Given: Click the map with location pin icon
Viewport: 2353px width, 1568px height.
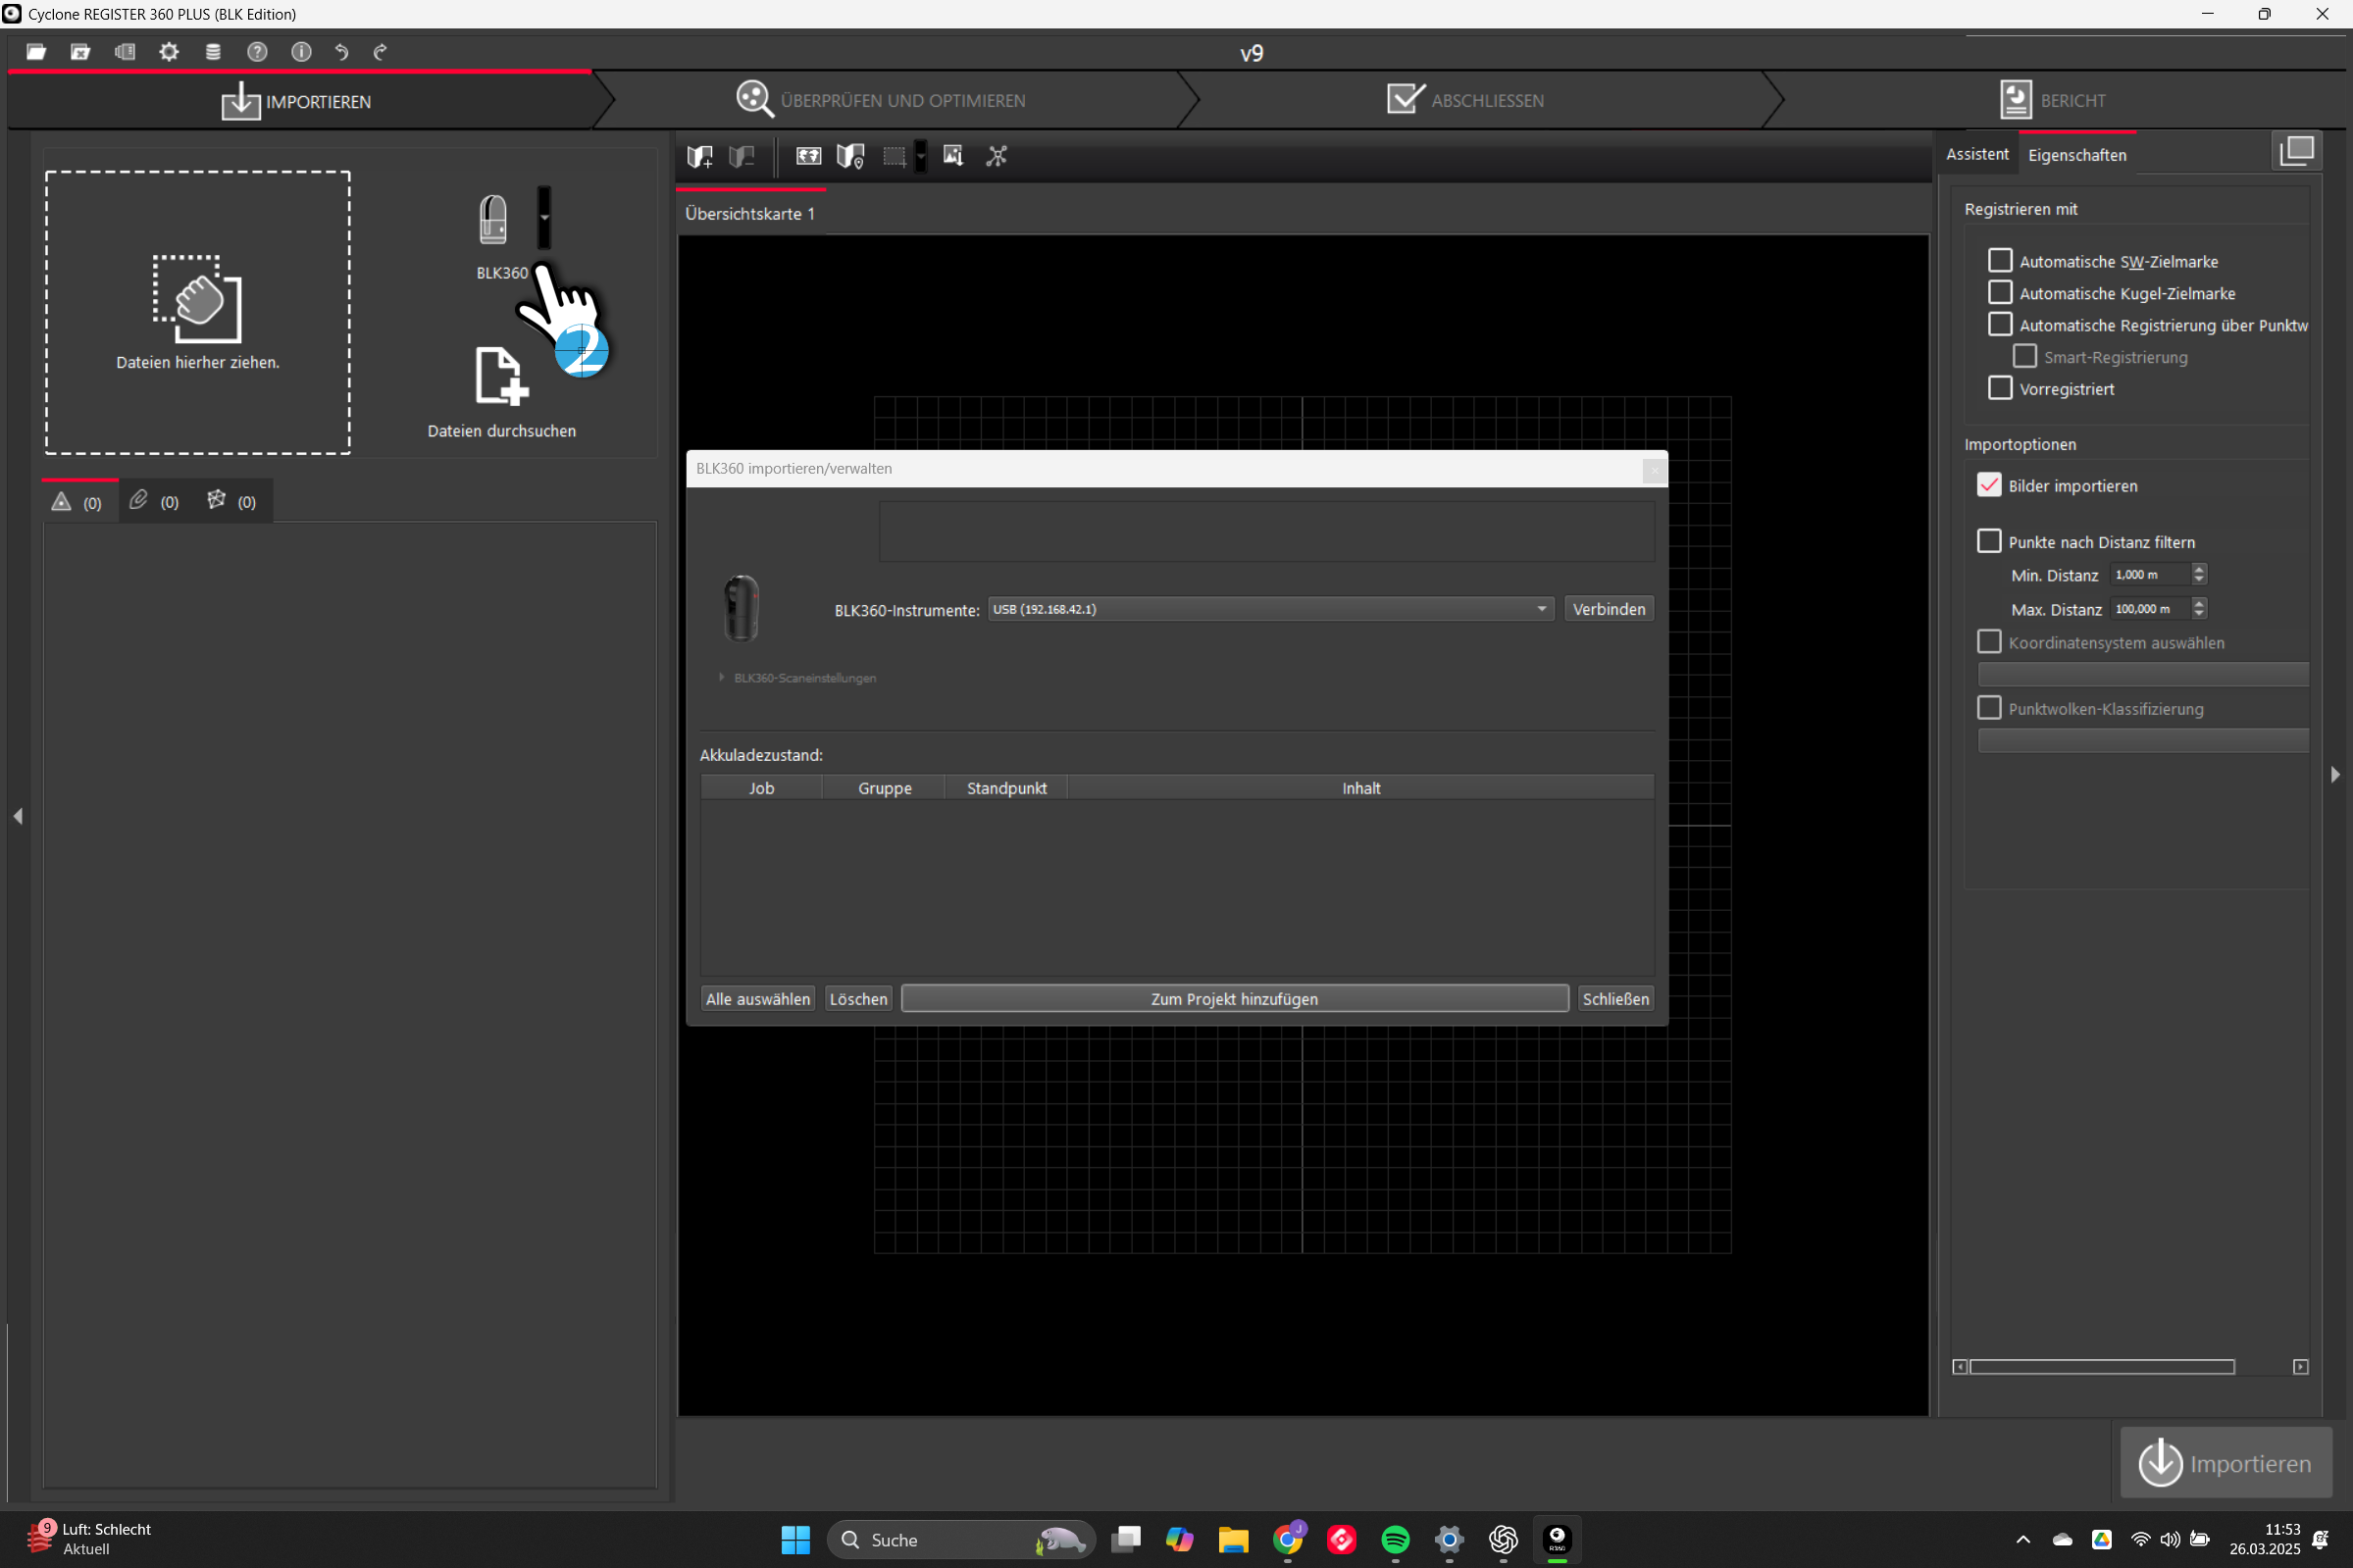Looking at the screenshot, I should coord(850,156).
